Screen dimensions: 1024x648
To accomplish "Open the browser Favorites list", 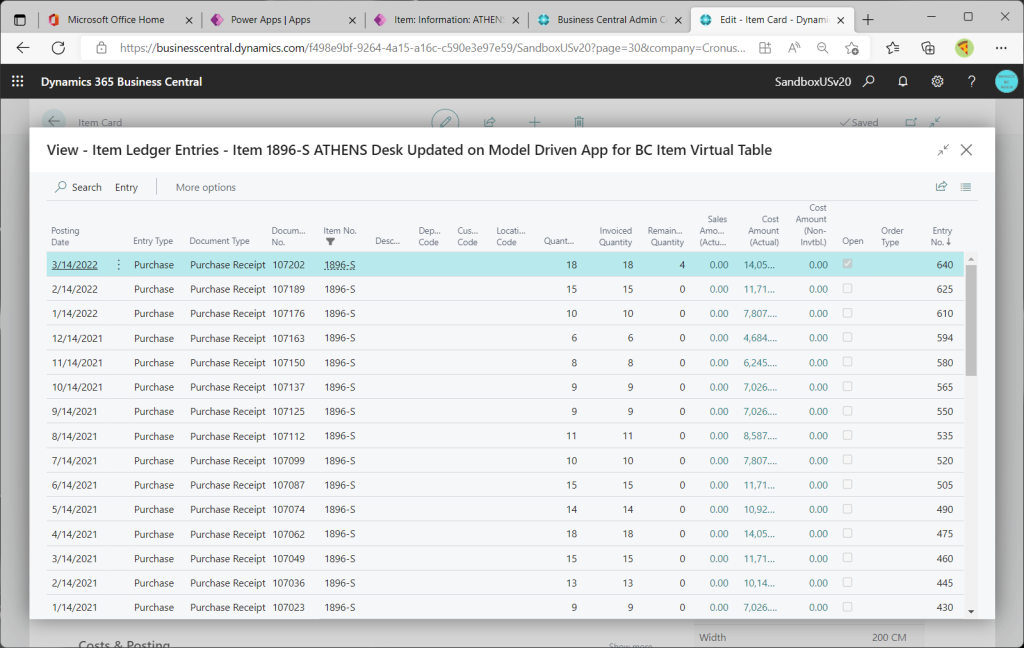I will (893, 48).
